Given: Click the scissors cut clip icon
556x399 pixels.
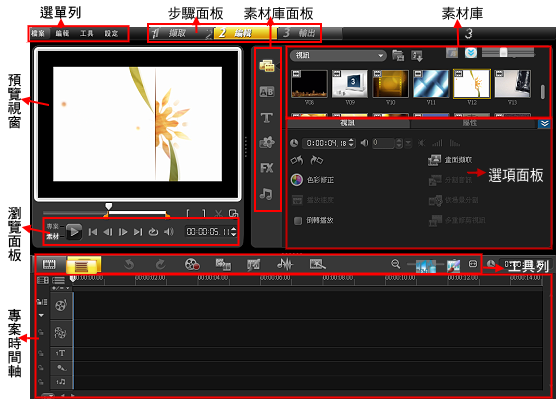Looking at the screenshot, I should pos(218,214).
